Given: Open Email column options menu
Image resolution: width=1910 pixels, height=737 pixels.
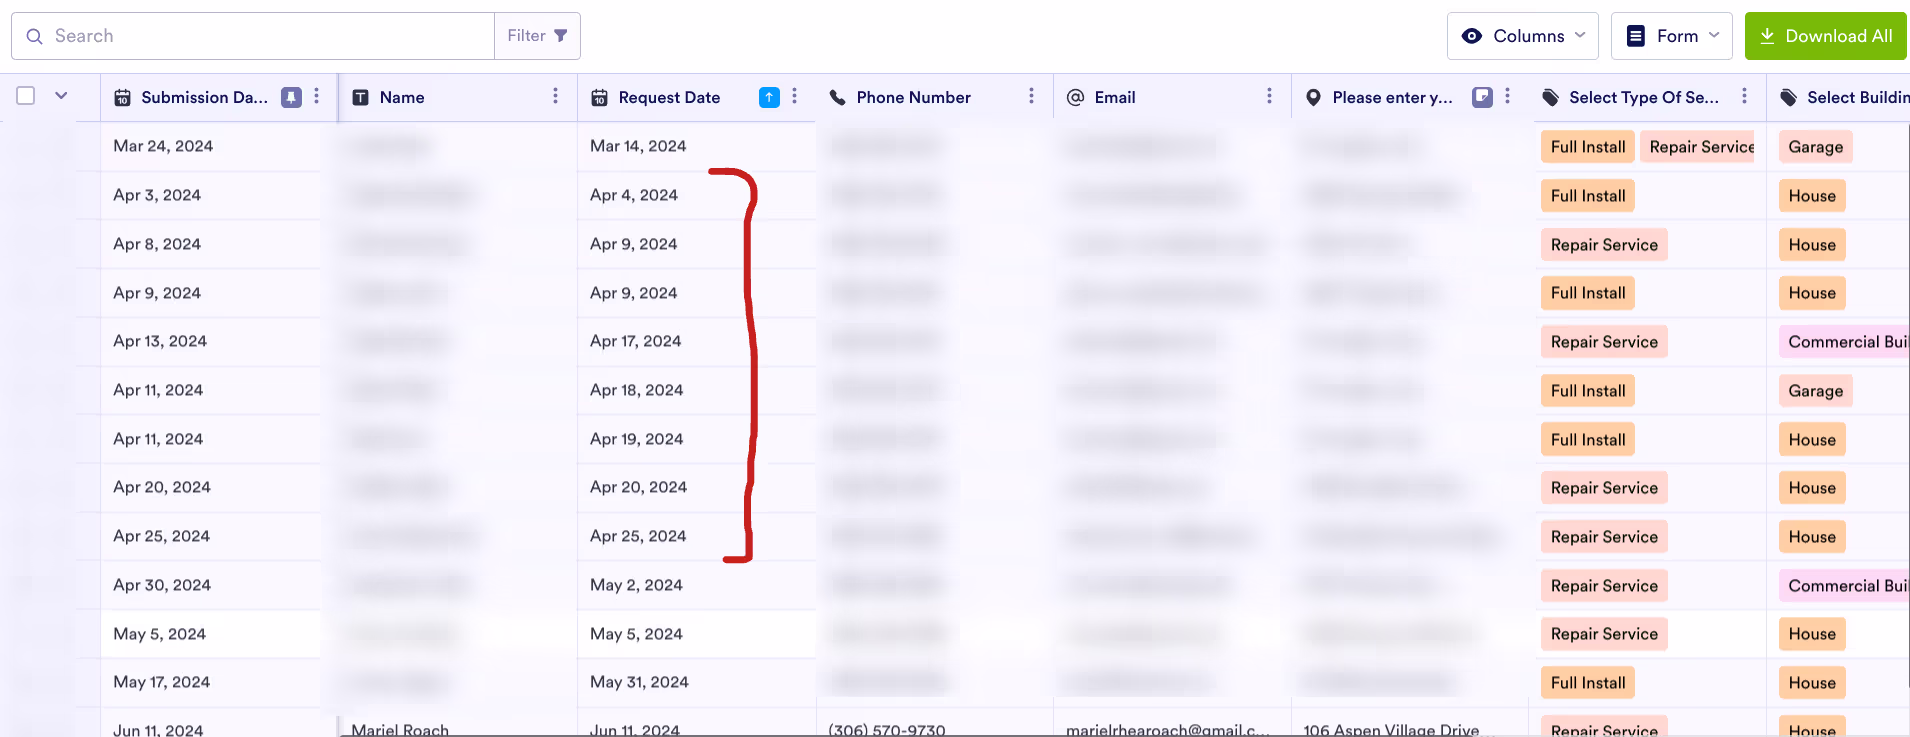Looking at the screenshot, I should (1270, 96).
